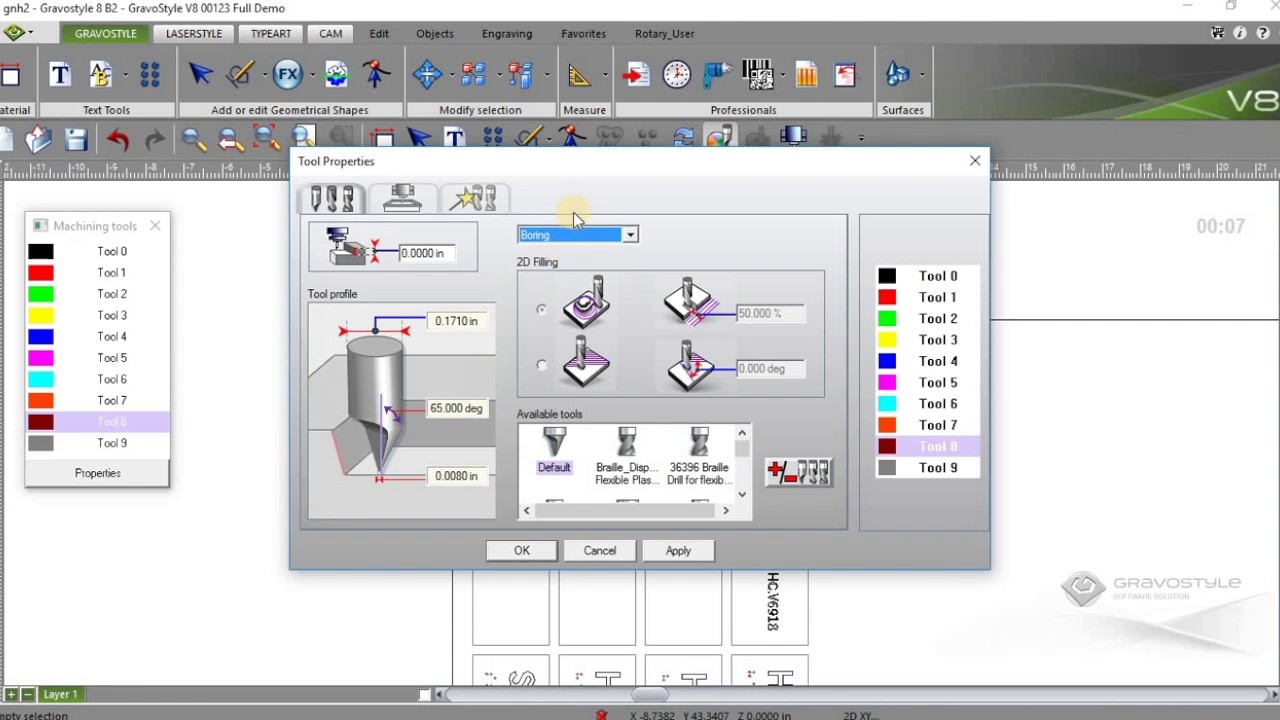Screen dimensions: 1280x720
Task: Click the node edit pin icon in ribbon
Action: [x=376, y=74]
